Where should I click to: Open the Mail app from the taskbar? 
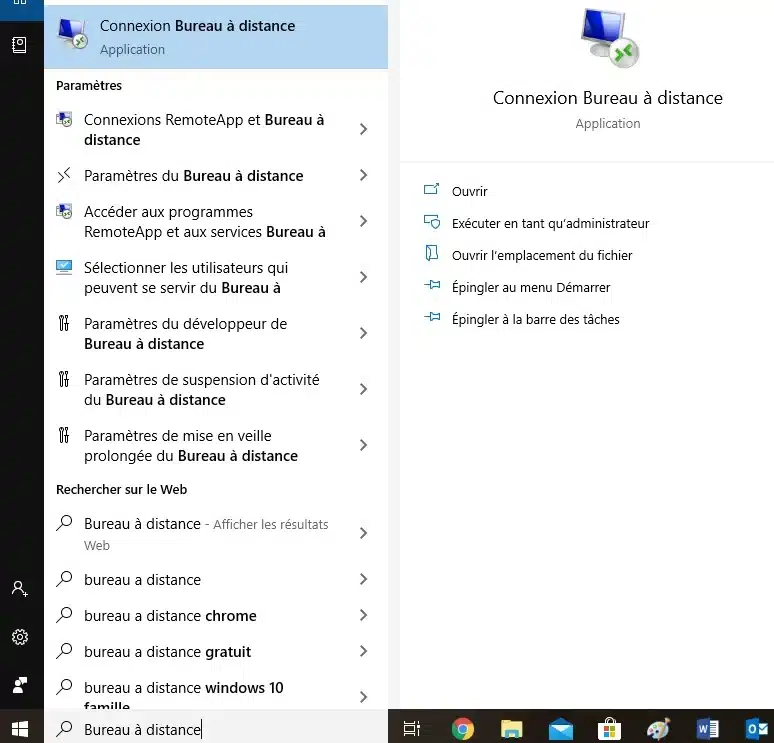[x=561, y=730]
